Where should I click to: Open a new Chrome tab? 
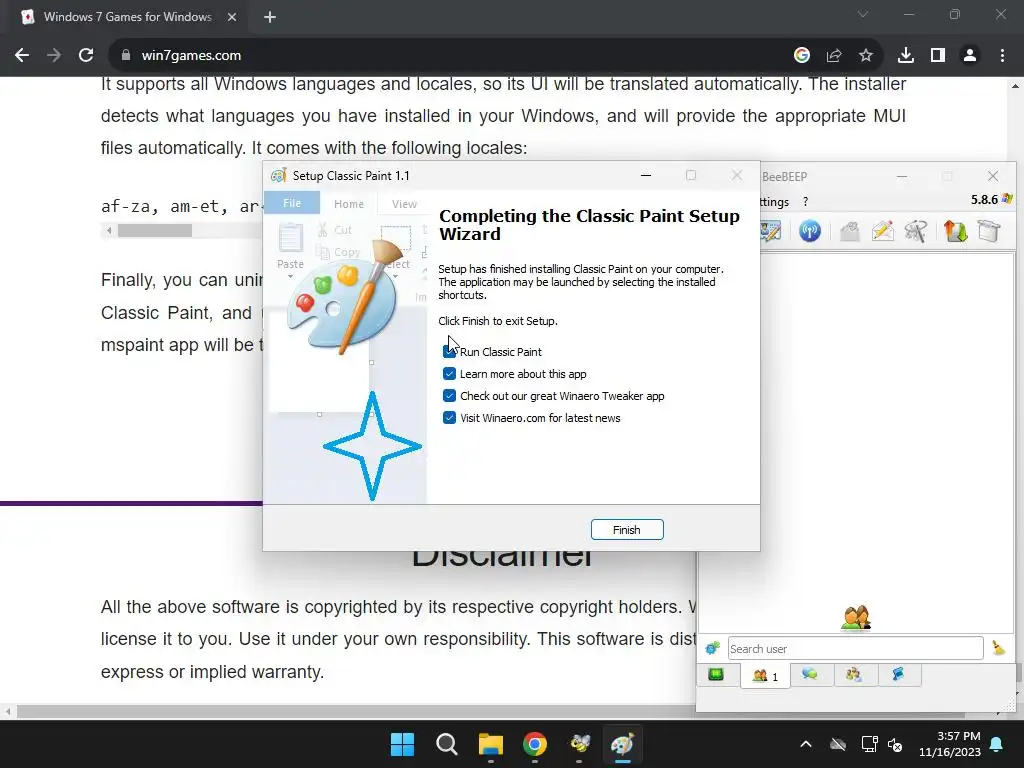pos(270,17)
